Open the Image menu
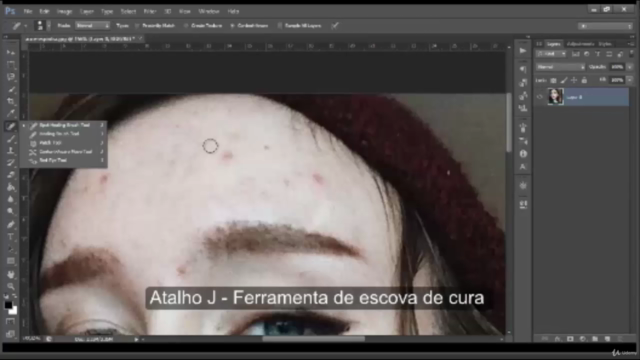640x360 pixels. pyautogui.click(x=64, y=11)
